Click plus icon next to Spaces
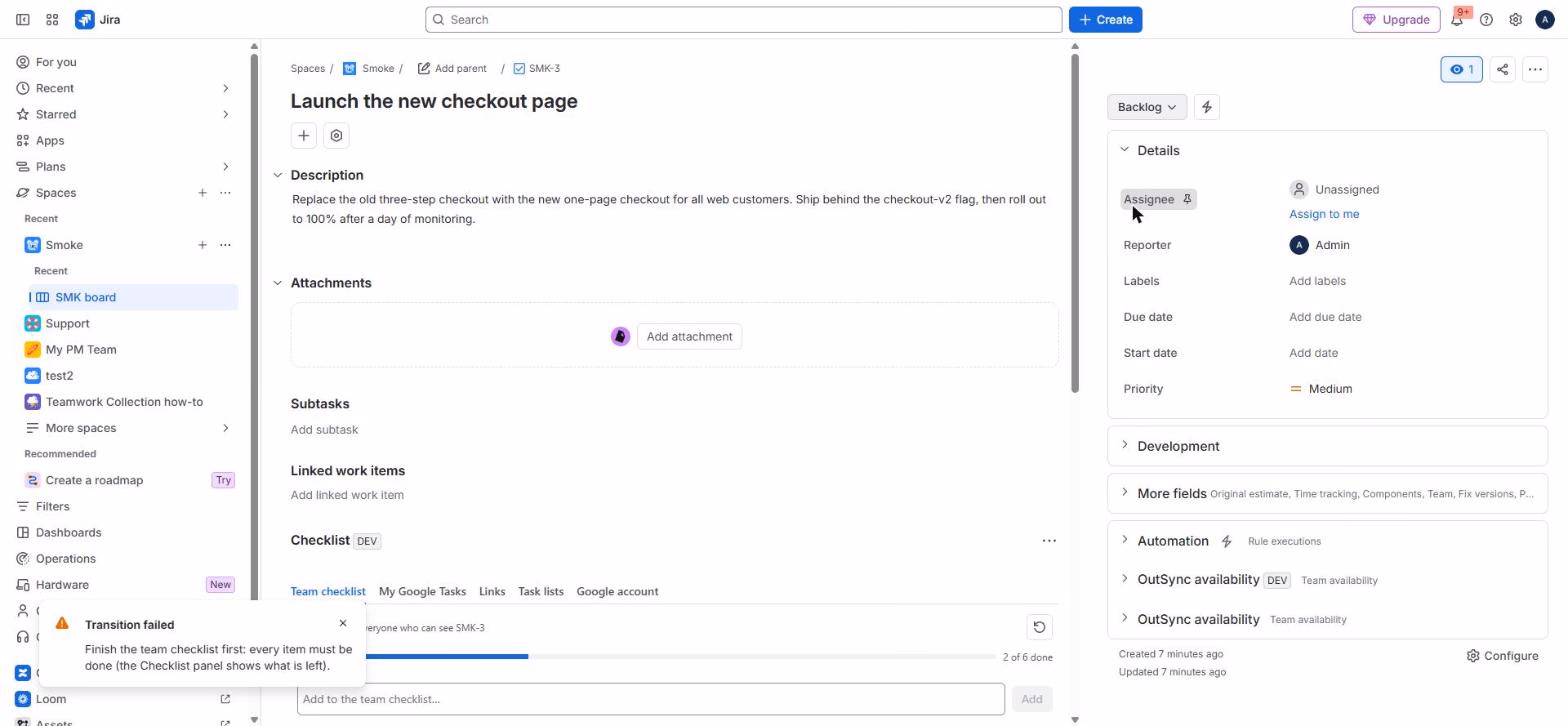 (202, 193)
